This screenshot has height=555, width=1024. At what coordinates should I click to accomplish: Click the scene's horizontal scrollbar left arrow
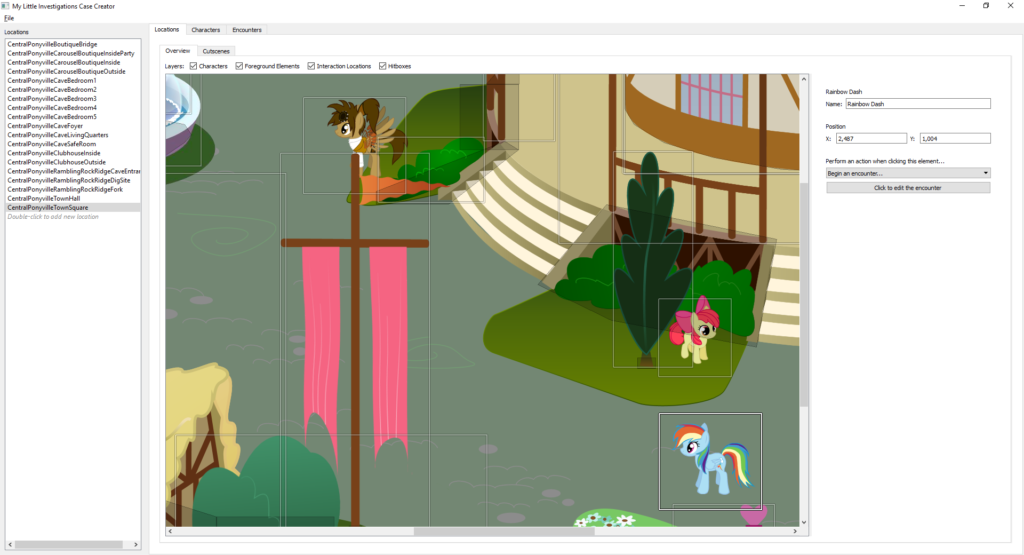coord(170,531)
